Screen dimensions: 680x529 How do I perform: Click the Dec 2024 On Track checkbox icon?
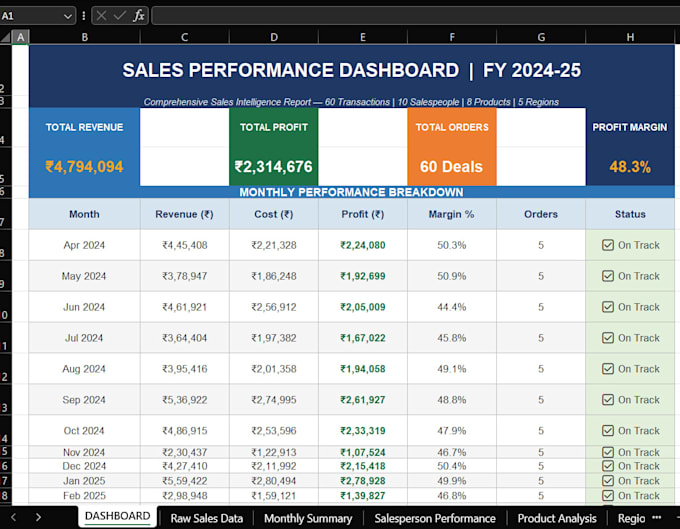click(608, 466)
